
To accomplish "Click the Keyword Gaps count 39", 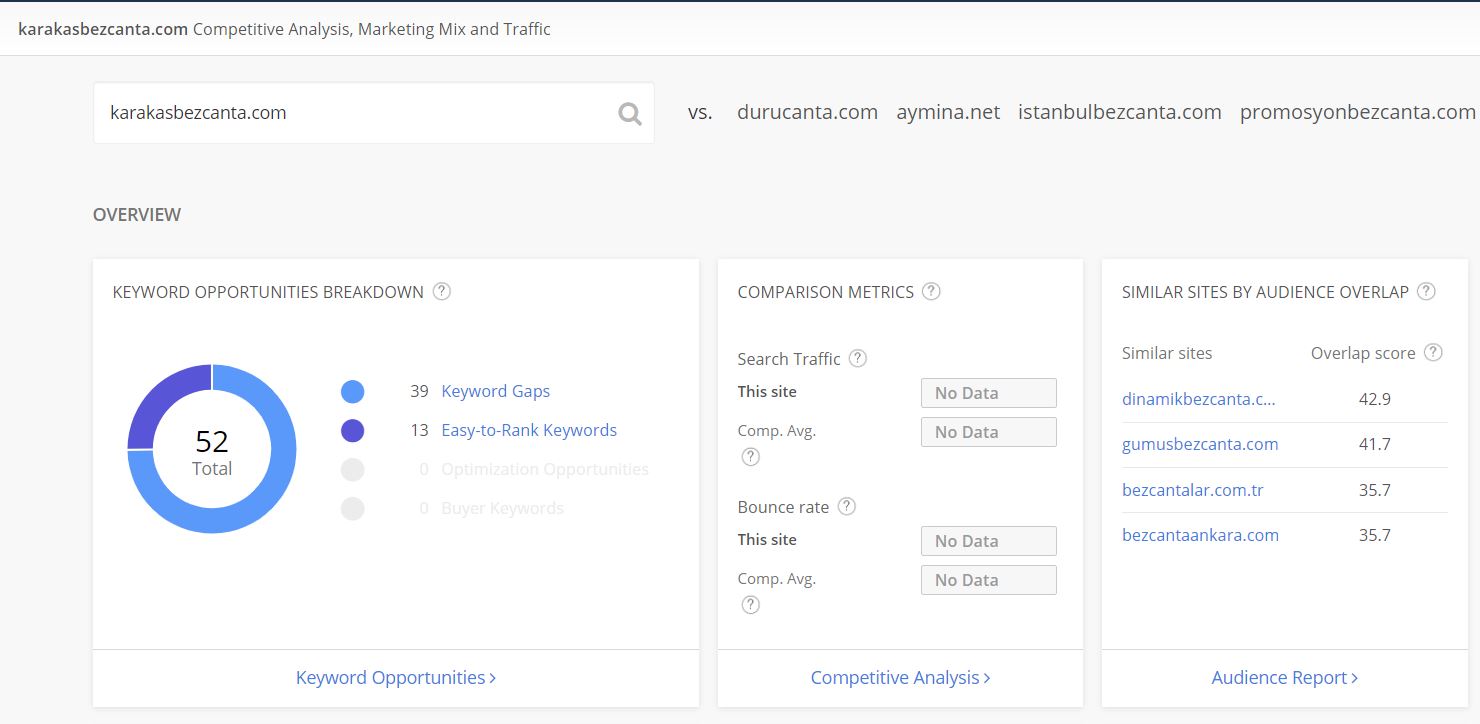I will pos(419,391).
